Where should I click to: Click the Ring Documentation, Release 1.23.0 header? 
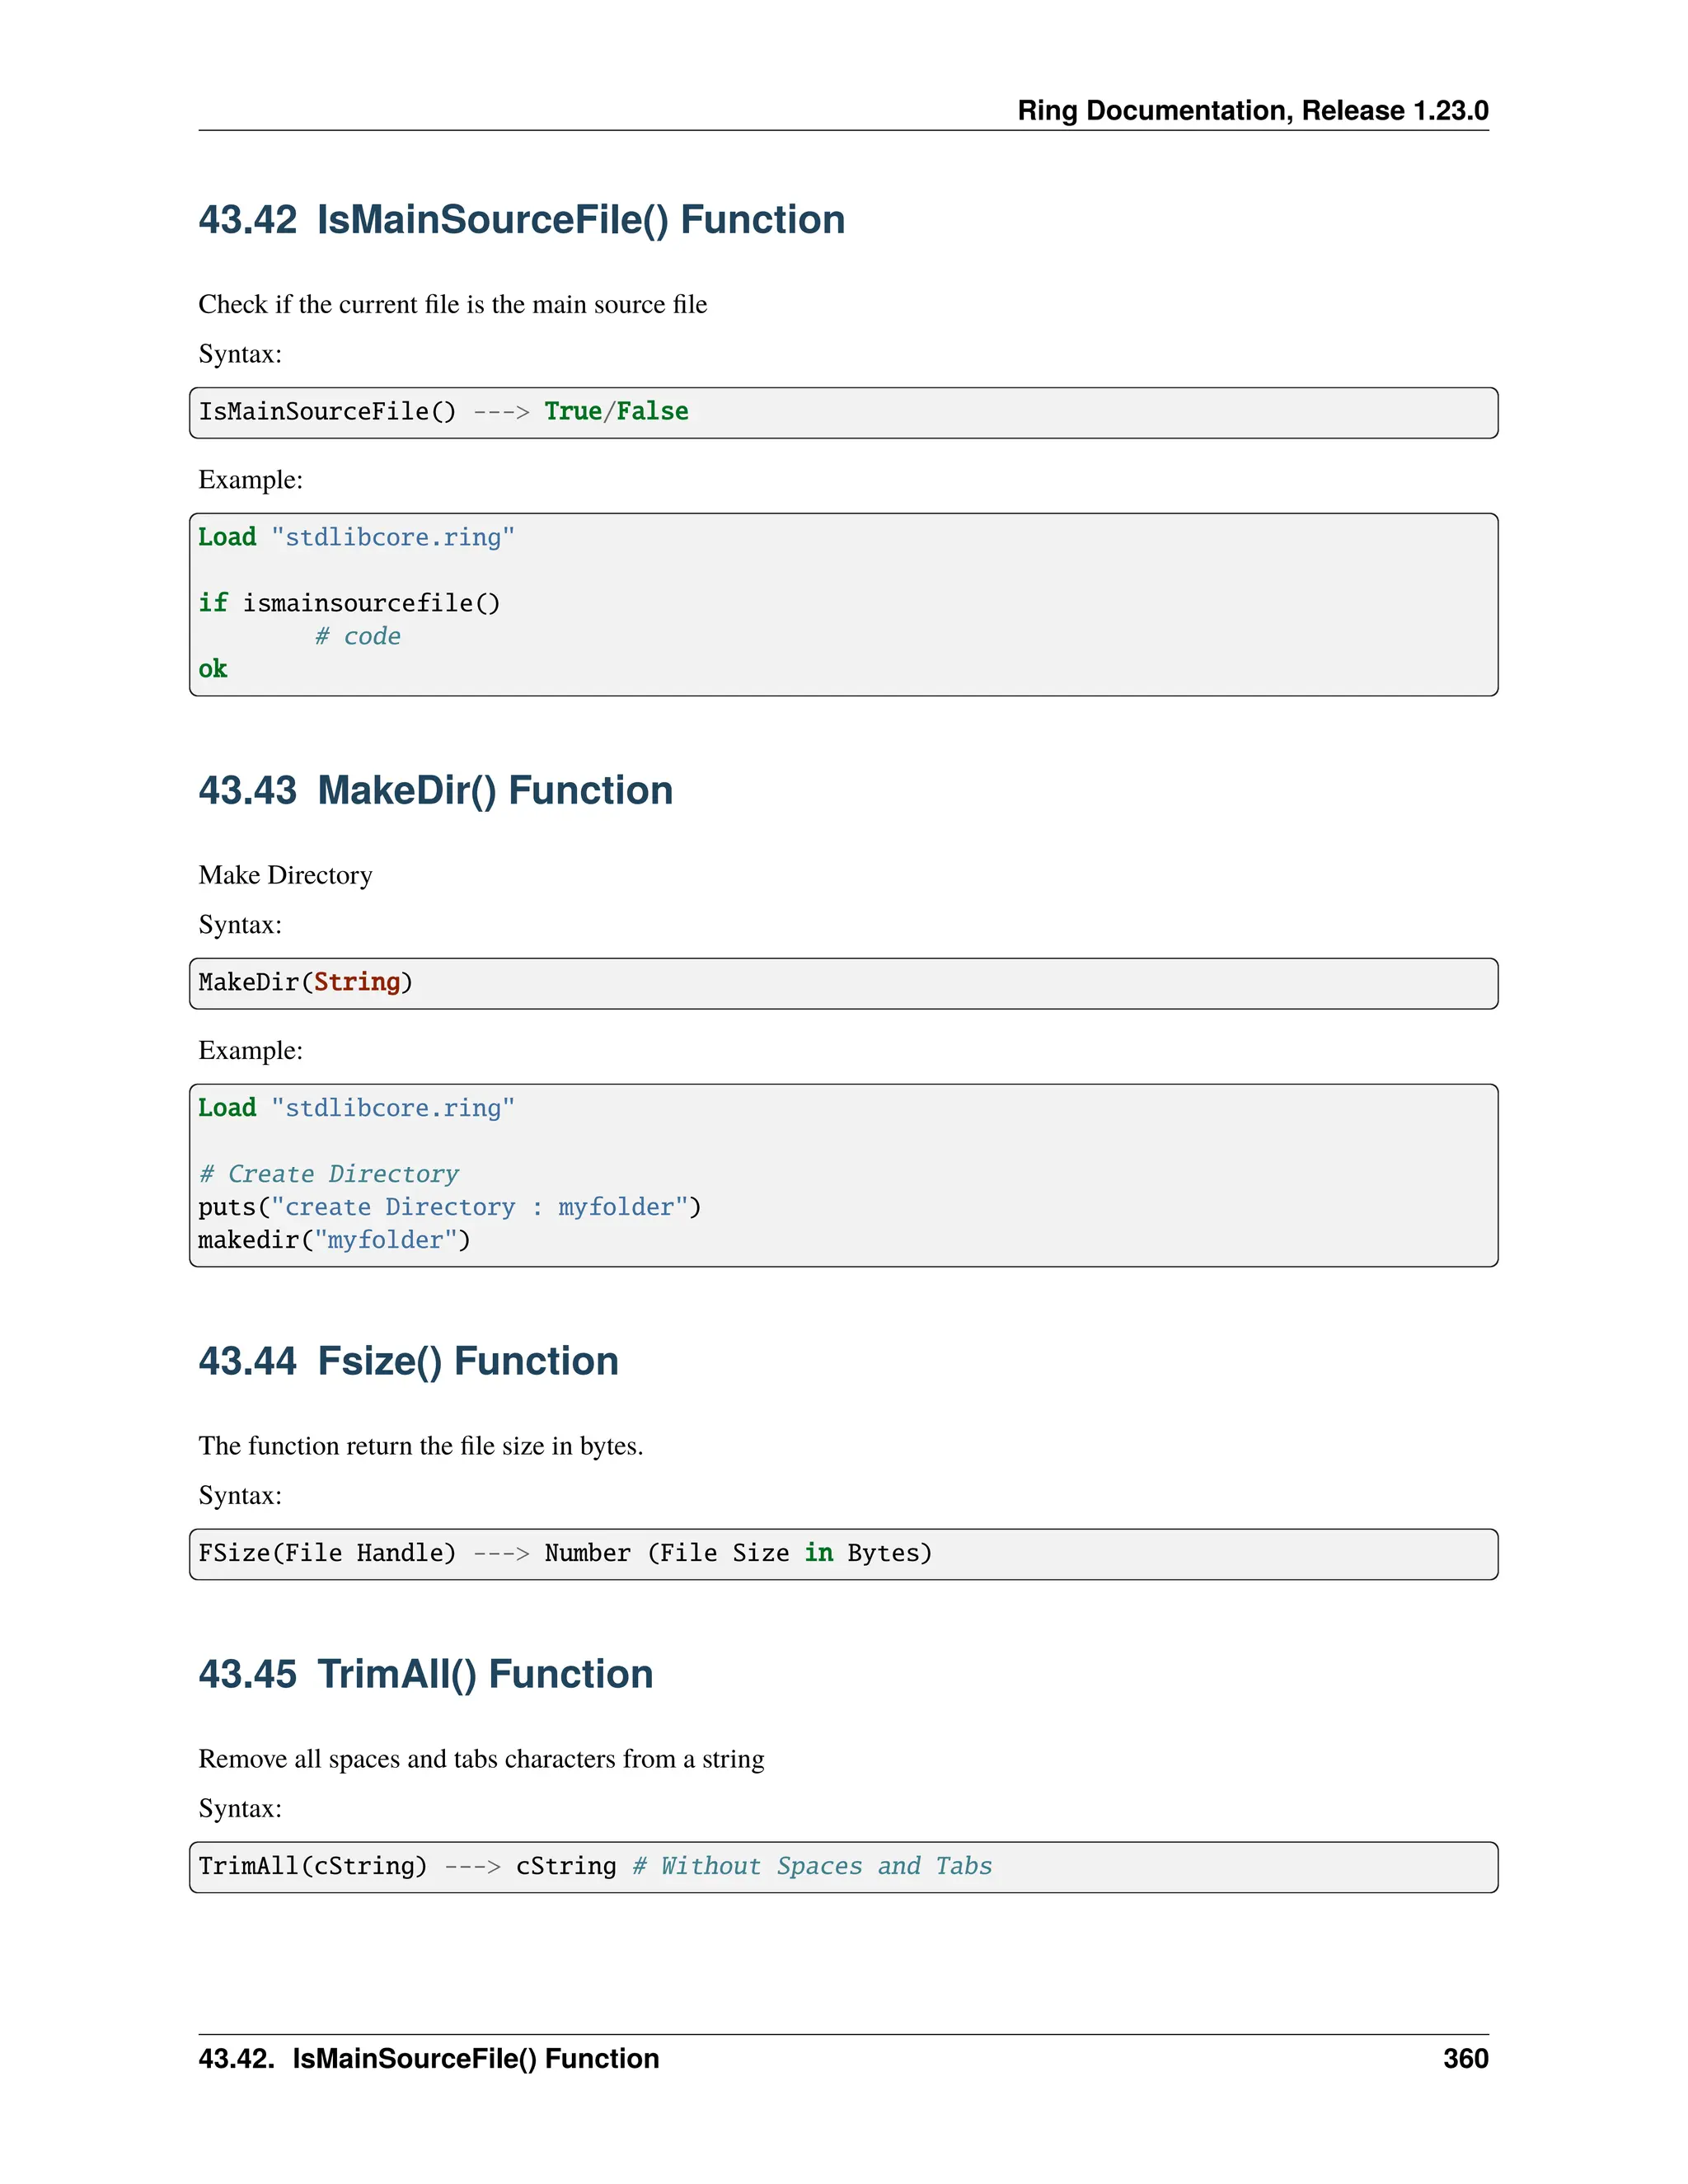pyautogui.click(x=1252, y=110)
